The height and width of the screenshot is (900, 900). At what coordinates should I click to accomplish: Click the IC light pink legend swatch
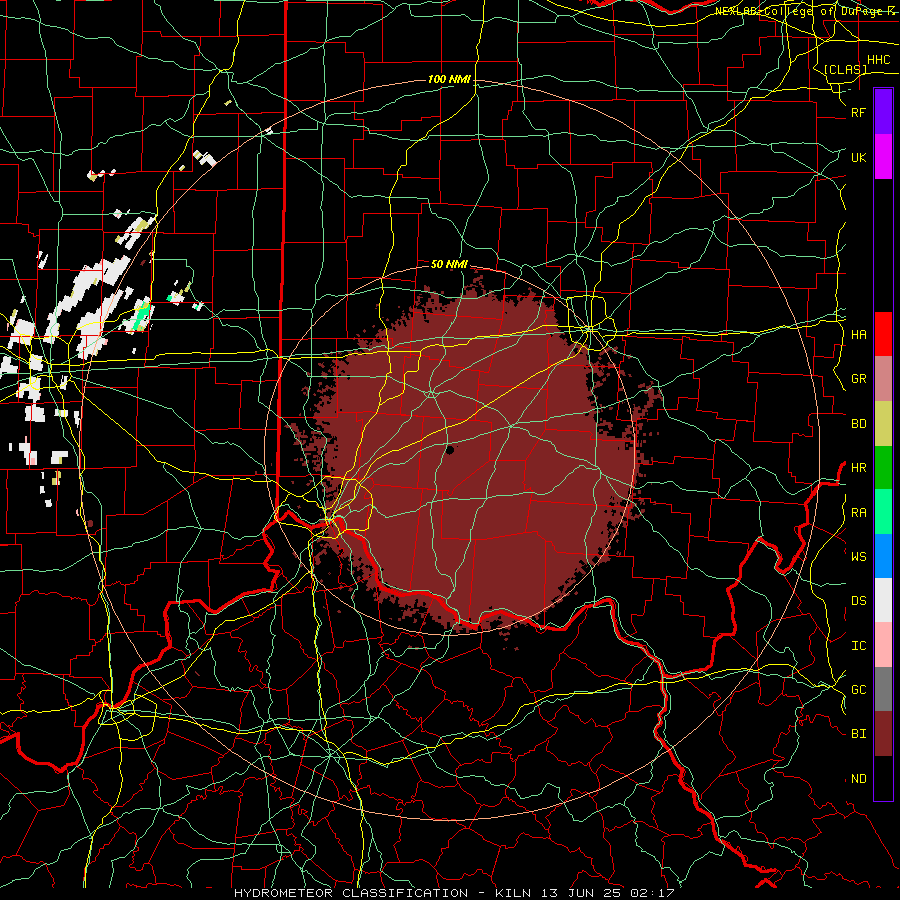pos(883,645)
